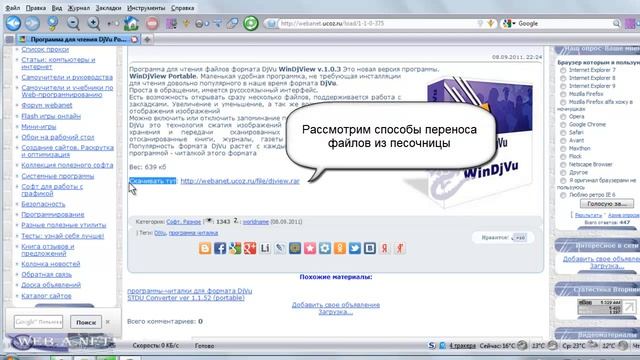Select Opera poll option
This screenshot has height=360, width=640.
click(x=563, y=117)
